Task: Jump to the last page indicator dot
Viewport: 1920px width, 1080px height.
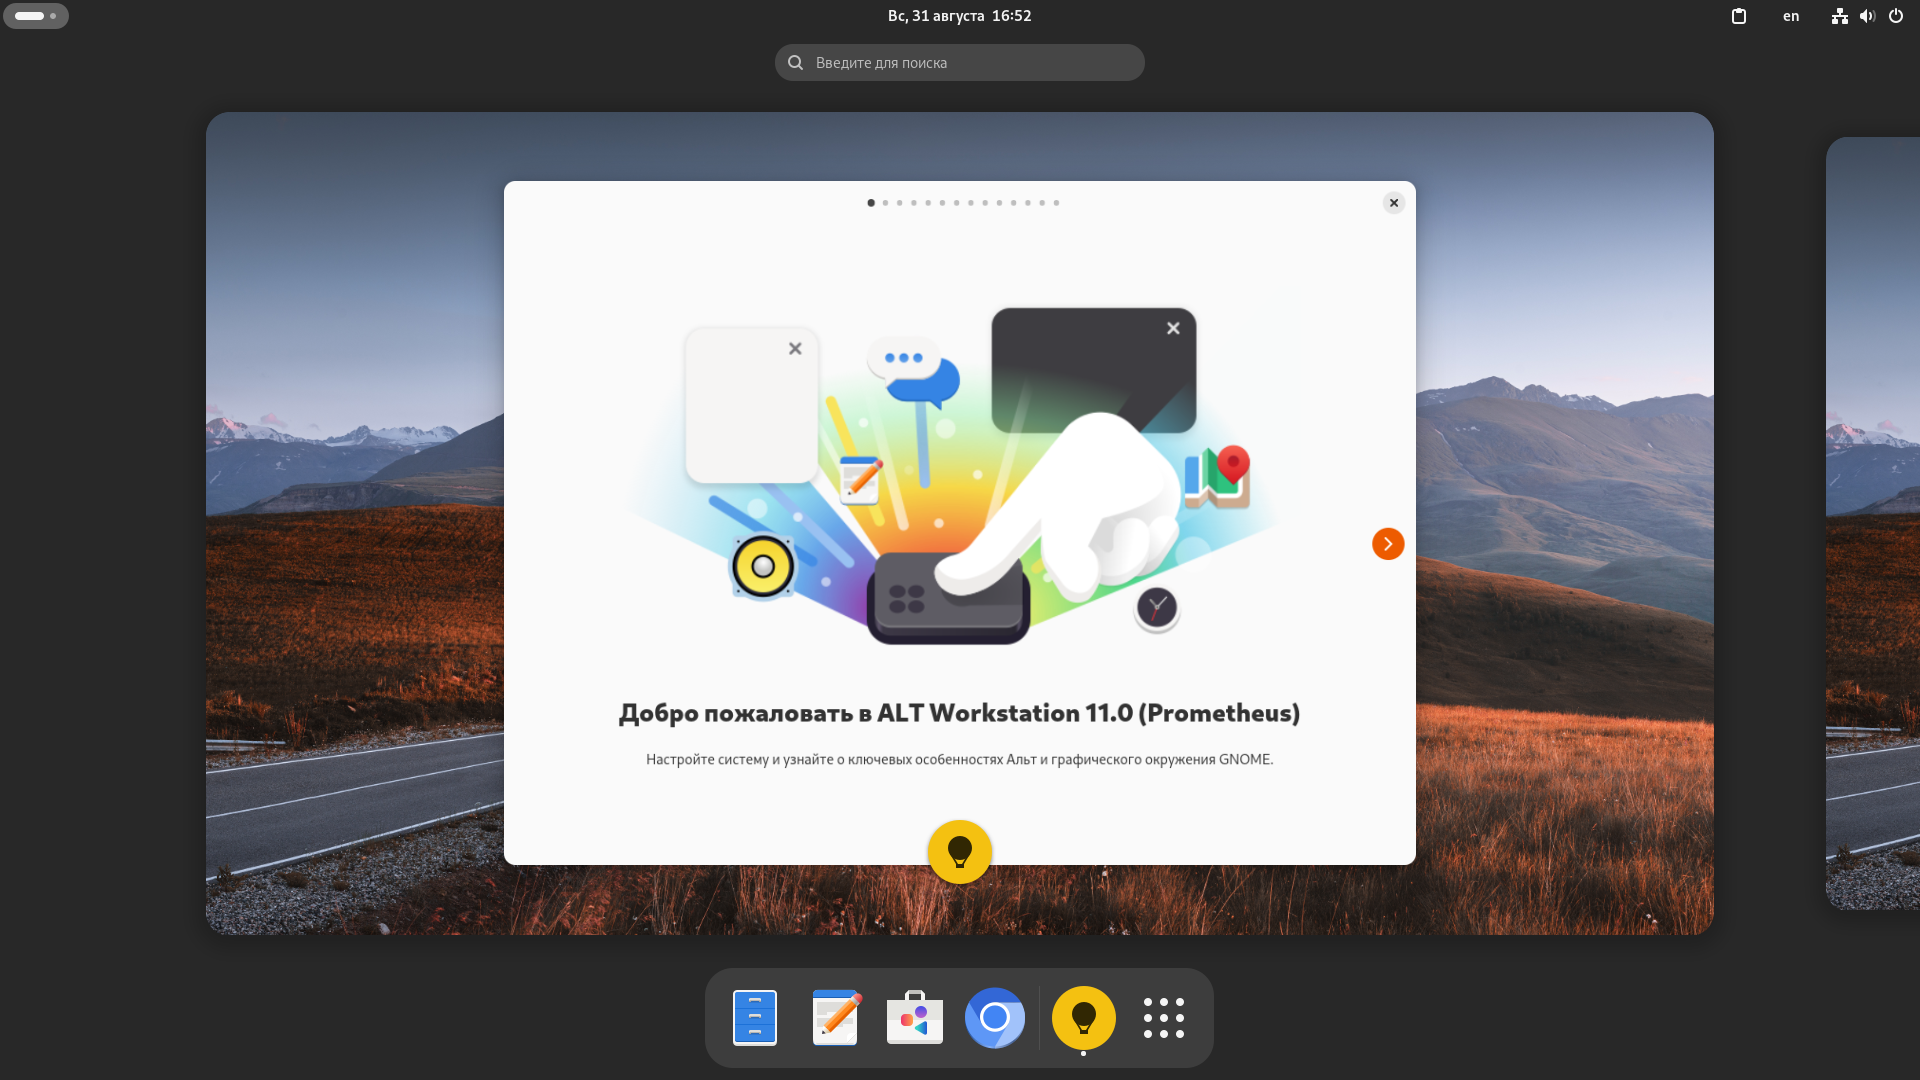Action: pyautogui.click(x=1056, y=203)
